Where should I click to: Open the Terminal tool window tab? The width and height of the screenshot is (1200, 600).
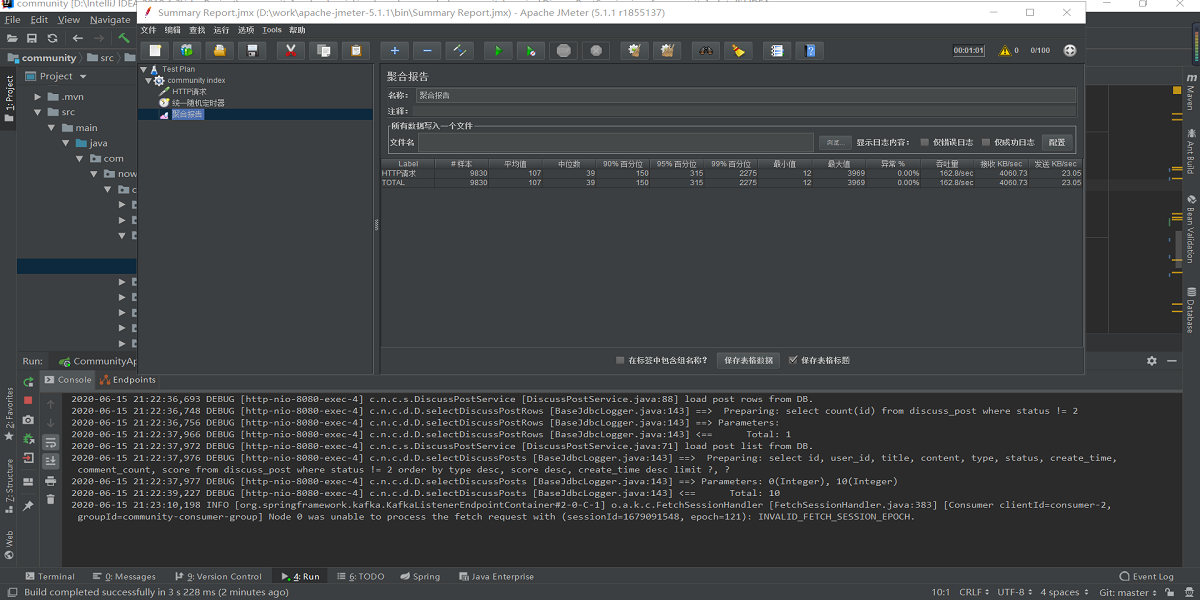click(x=50, y=576)
